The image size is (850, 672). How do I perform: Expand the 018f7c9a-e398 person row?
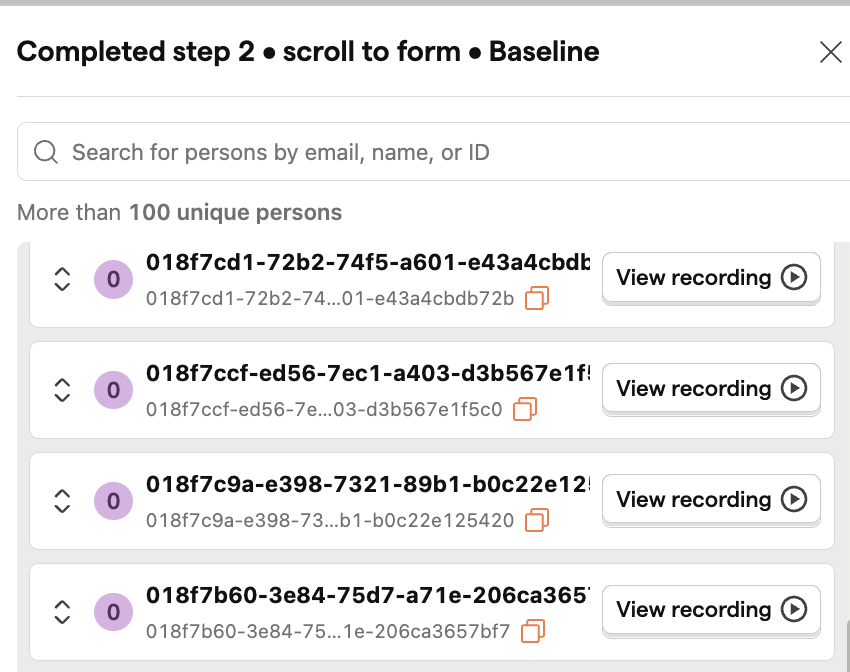[62, 501]
